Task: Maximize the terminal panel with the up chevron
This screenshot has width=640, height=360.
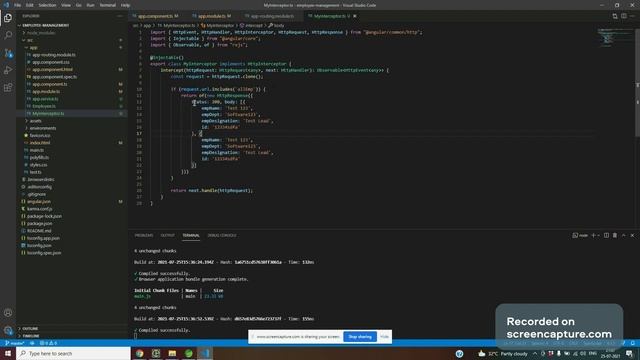Action: (x=624, y=235)
